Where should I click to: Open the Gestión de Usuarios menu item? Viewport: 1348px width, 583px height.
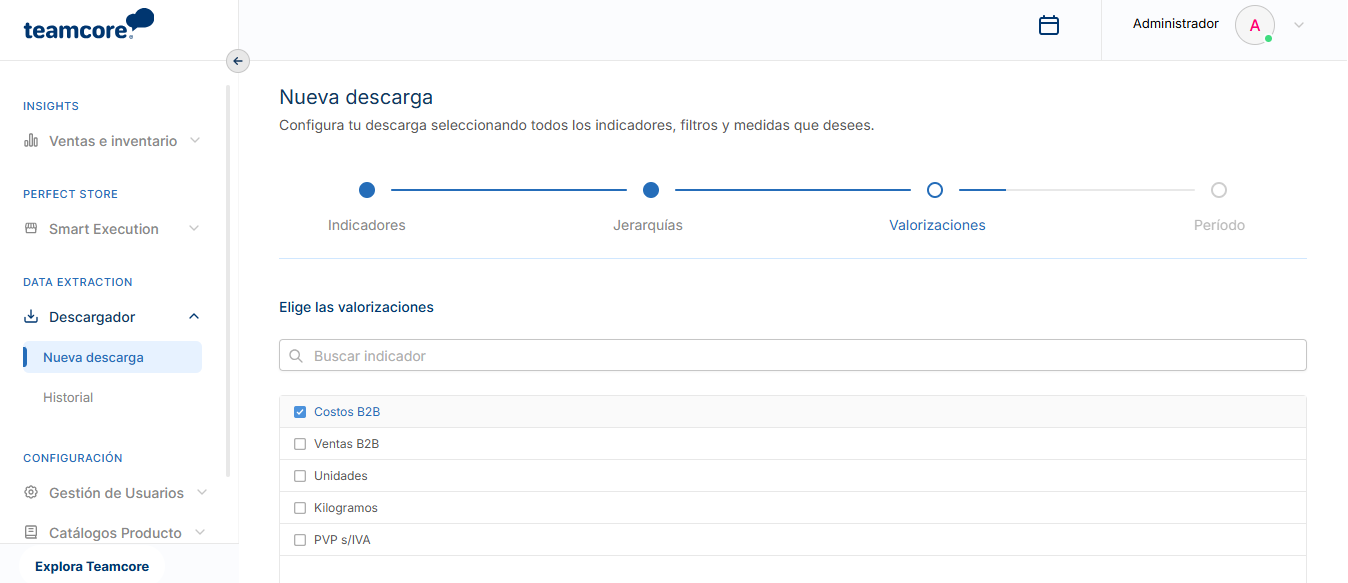pyautogui.click(x=116, y=493)
